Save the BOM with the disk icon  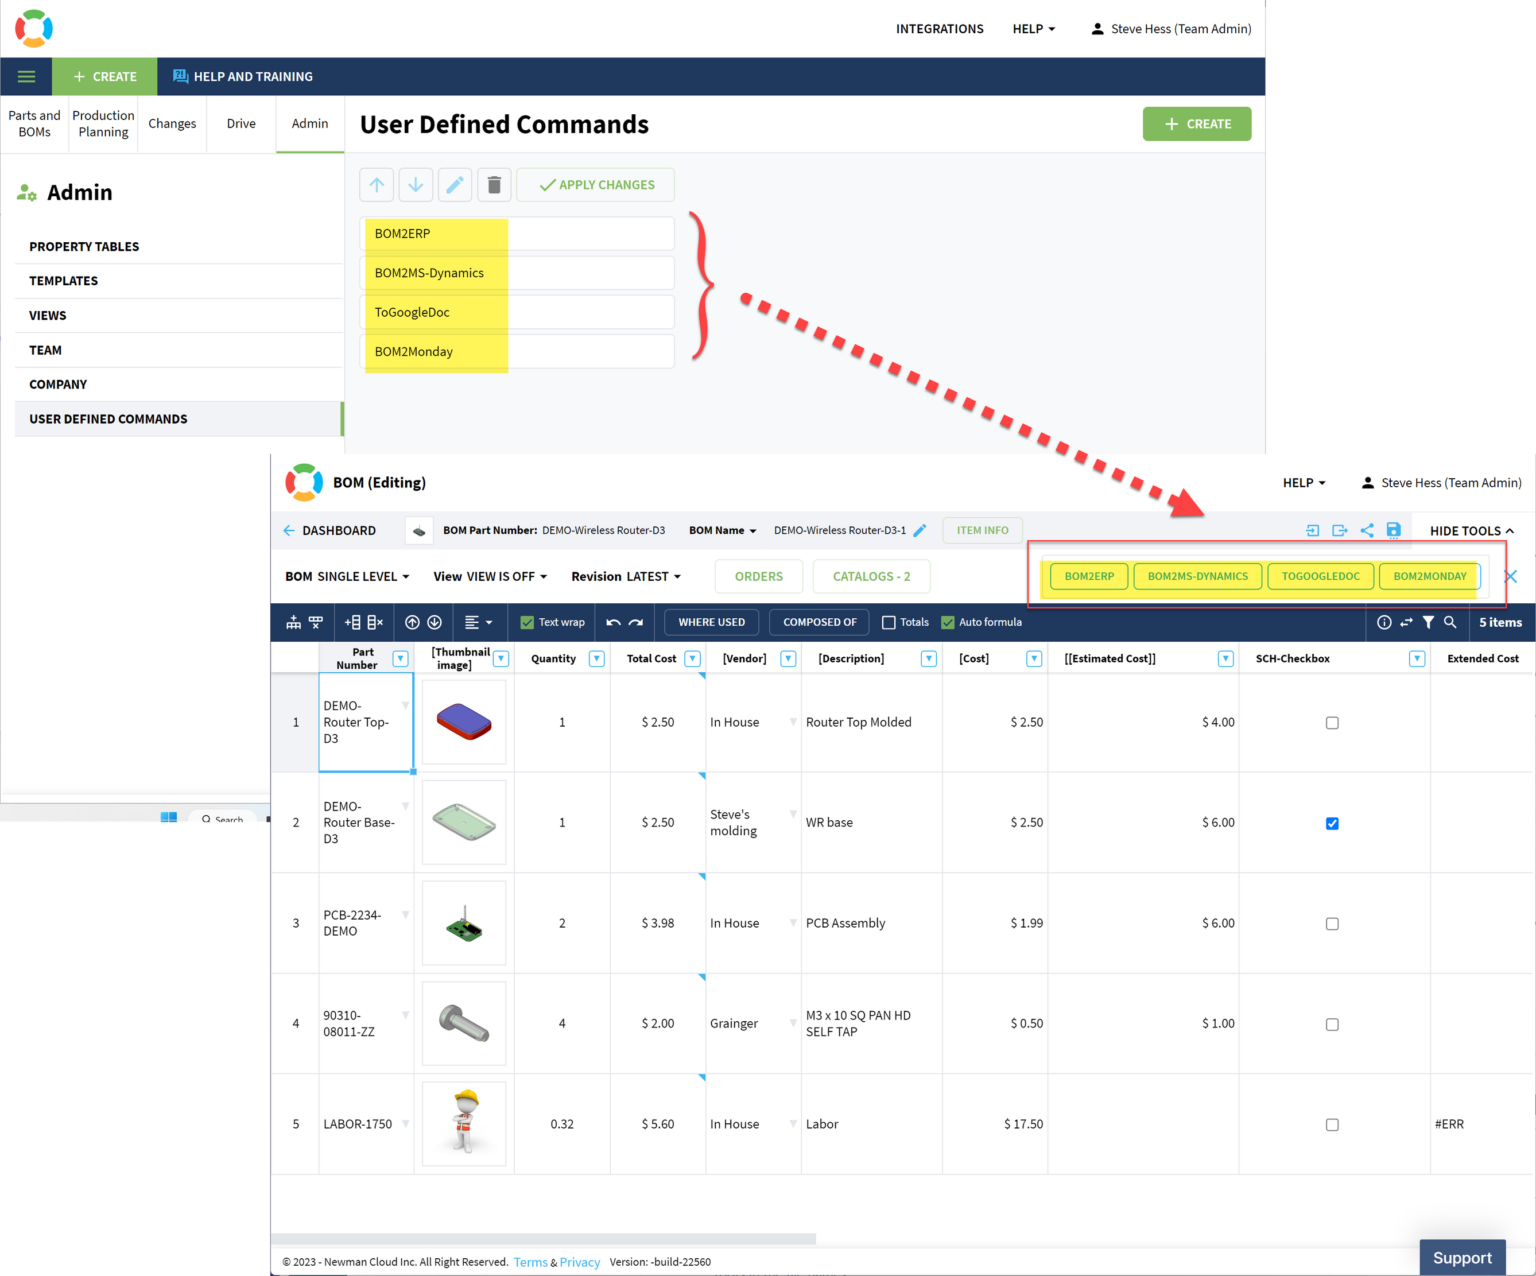coord(1393,531)
